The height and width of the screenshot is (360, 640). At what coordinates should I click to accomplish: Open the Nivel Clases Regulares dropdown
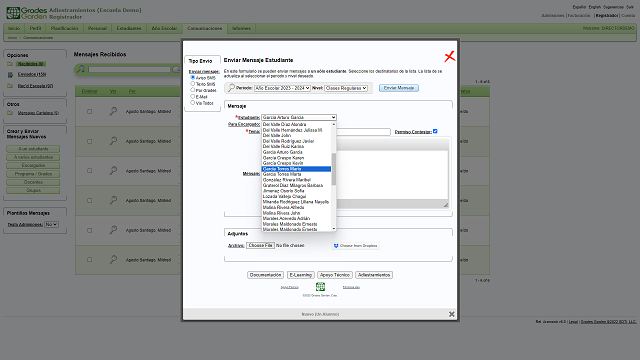click(x=346, y=88)
